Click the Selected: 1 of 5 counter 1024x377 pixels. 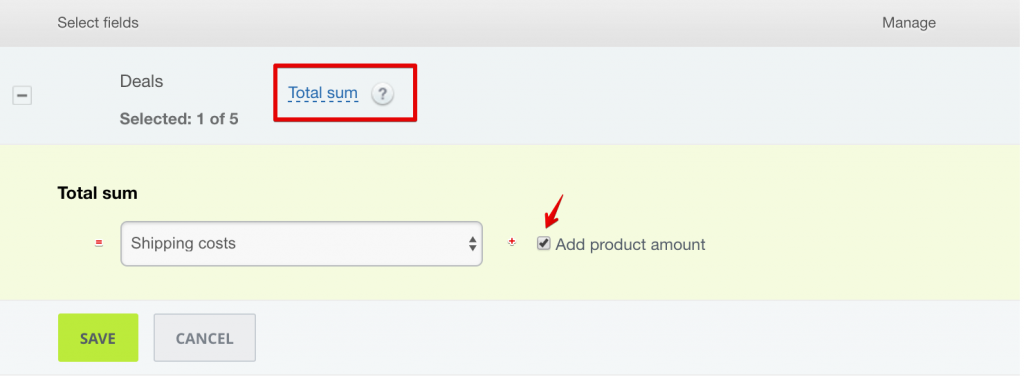tap(179, 120)
